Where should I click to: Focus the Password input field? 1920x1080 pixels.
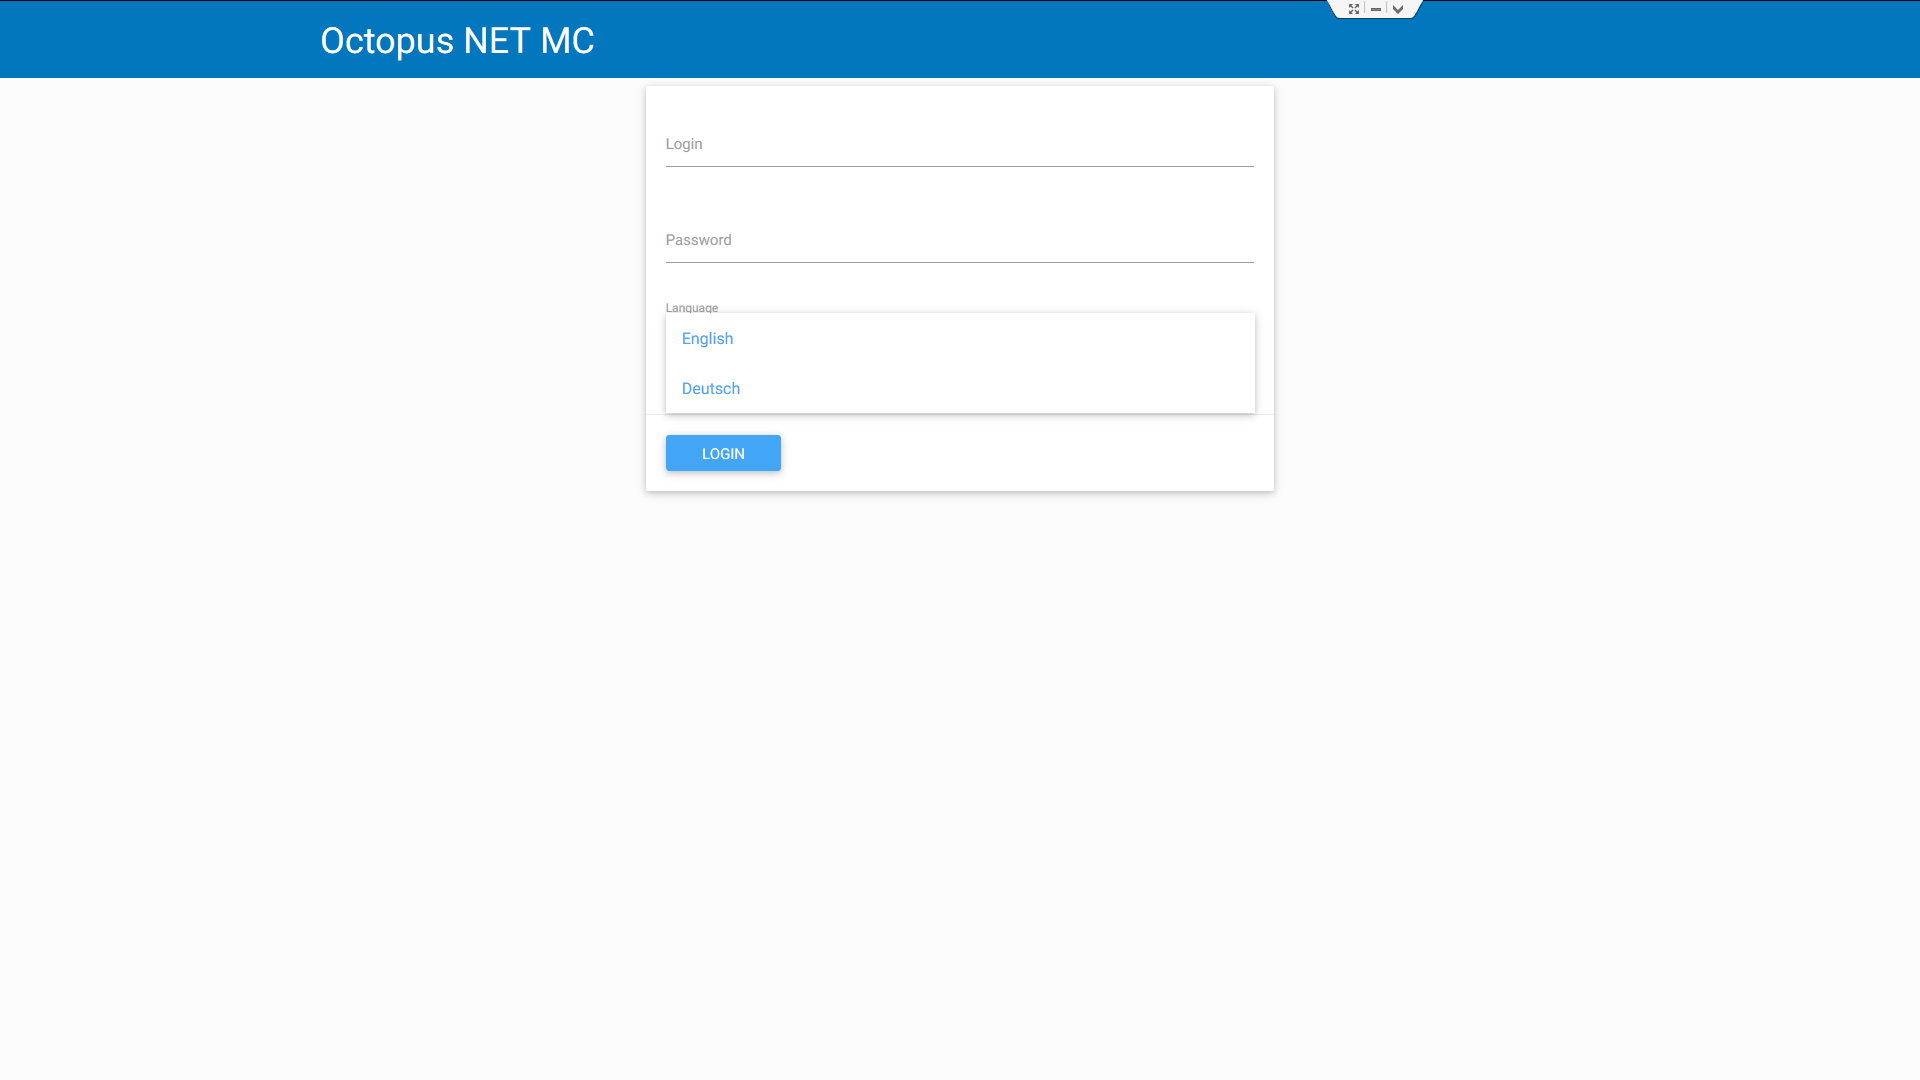(x=959, y=241)
